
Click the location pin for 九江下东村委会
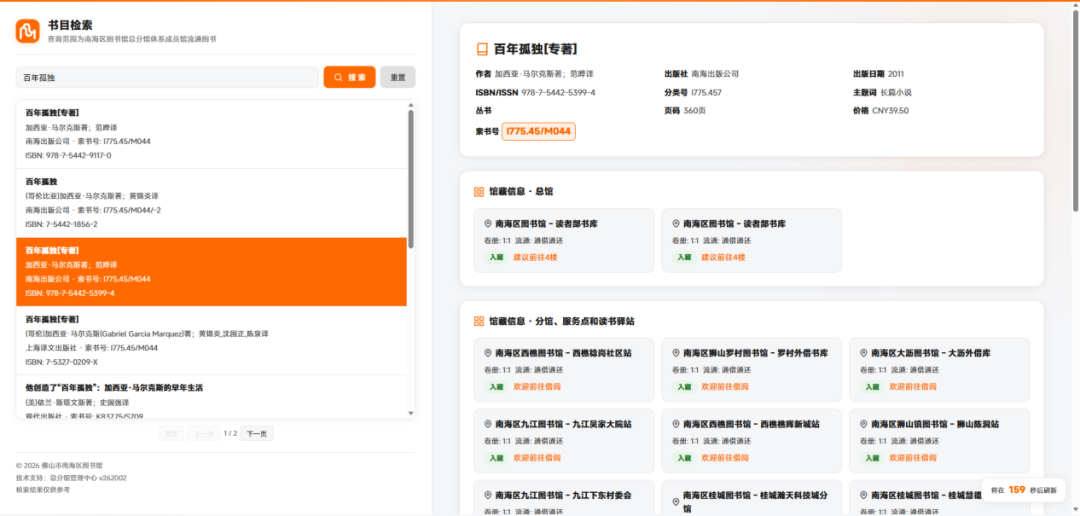pos(488,495)
